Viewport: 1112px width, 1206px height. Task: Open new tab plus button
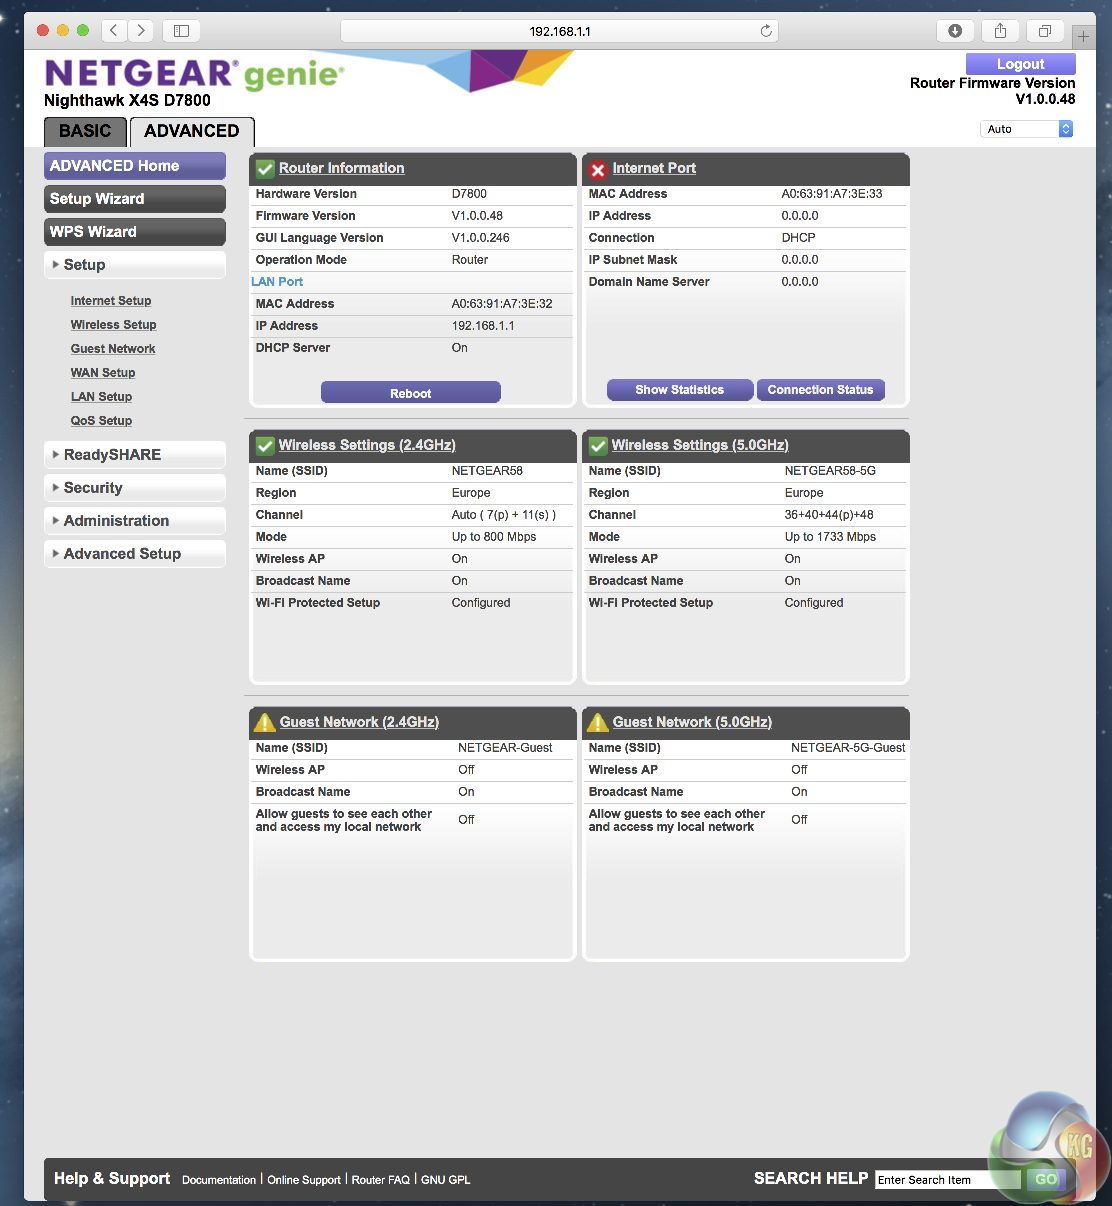1083,37
